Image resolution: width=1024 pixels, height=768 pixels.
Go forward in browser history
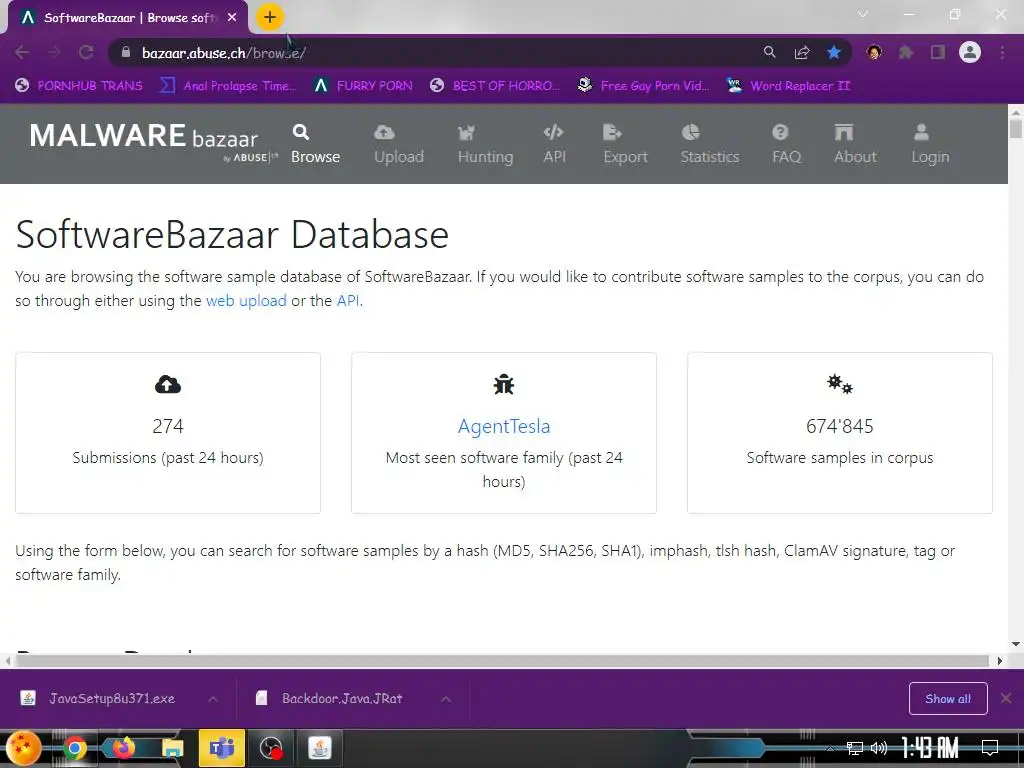(x=54, y=52)
